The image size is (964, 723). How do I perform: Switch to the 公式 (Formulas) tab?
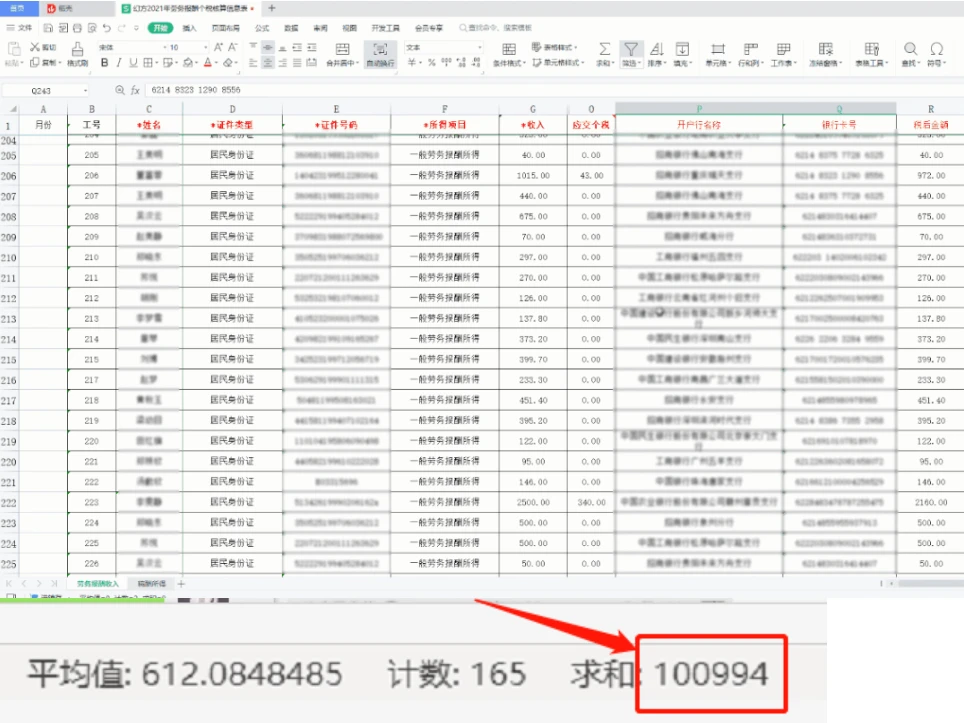tap(262, 28)
